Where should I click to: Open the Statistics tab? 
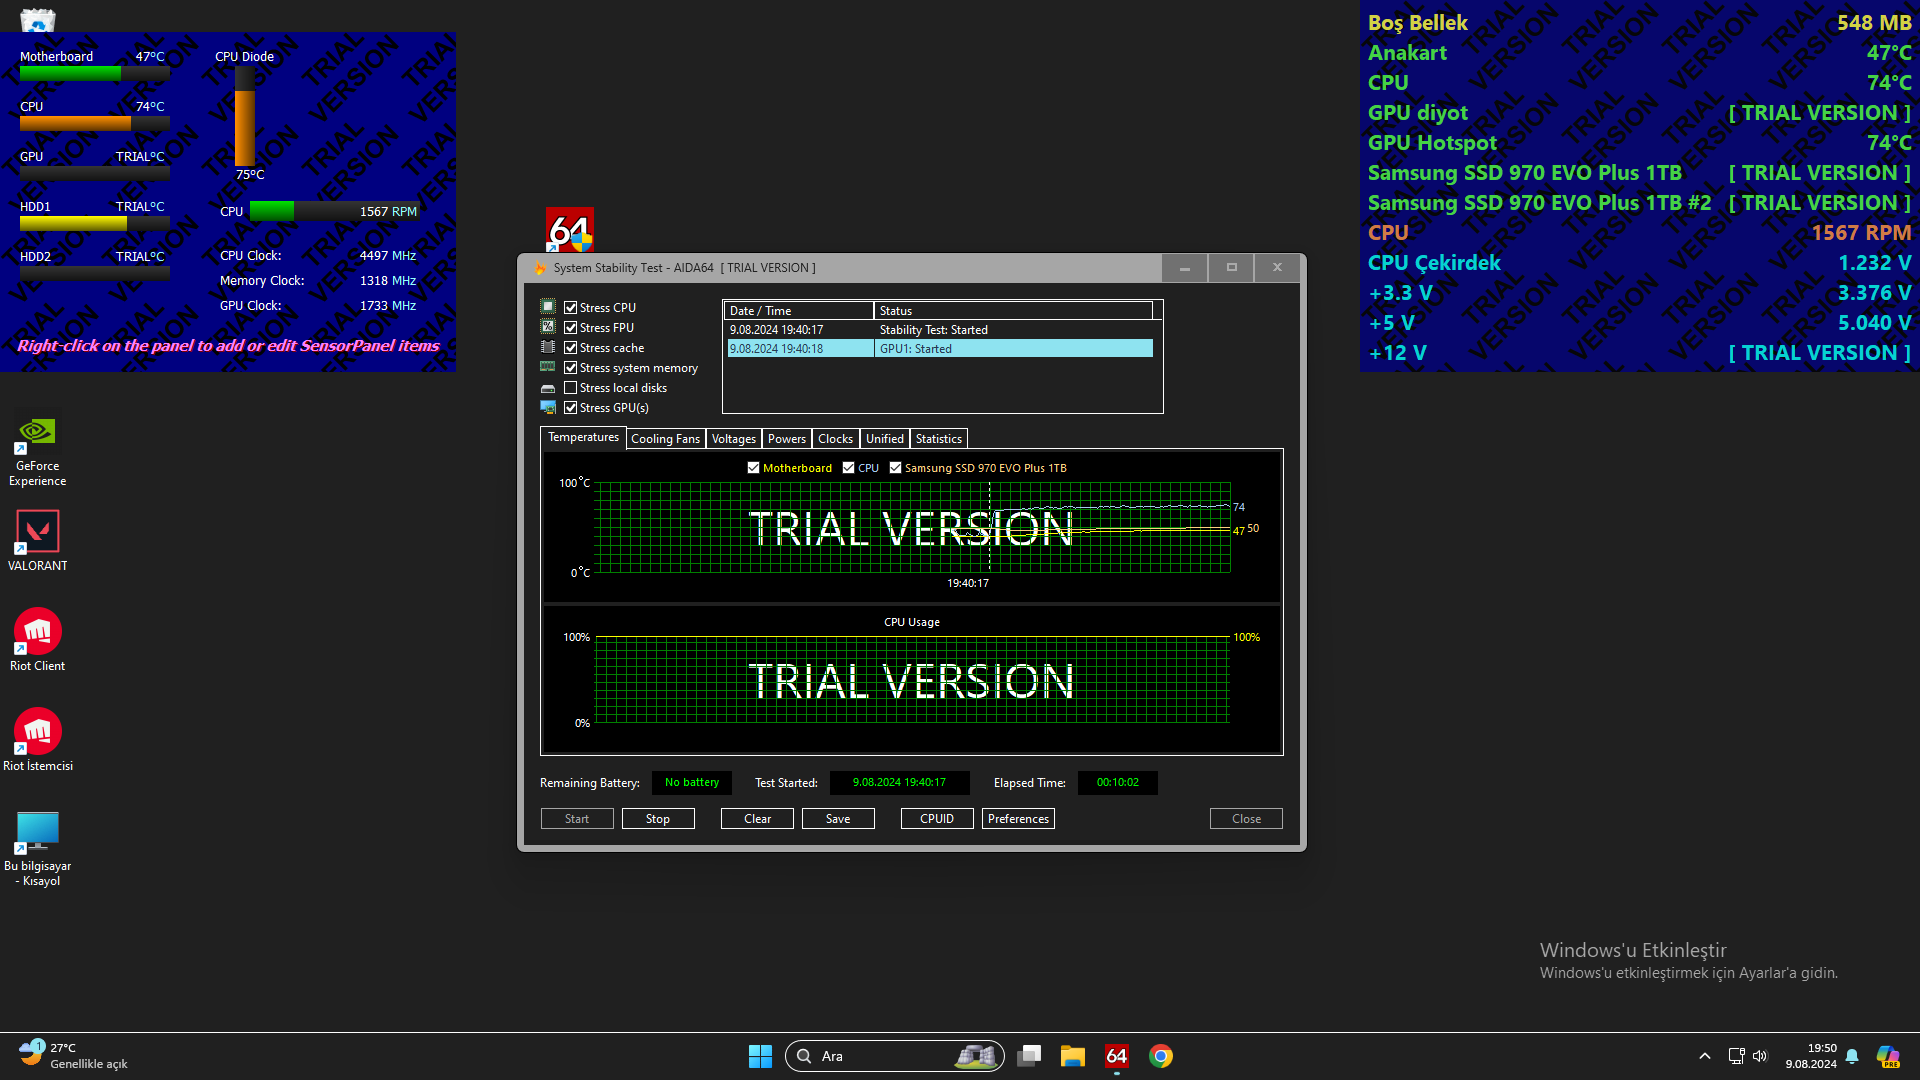(938, 439)
